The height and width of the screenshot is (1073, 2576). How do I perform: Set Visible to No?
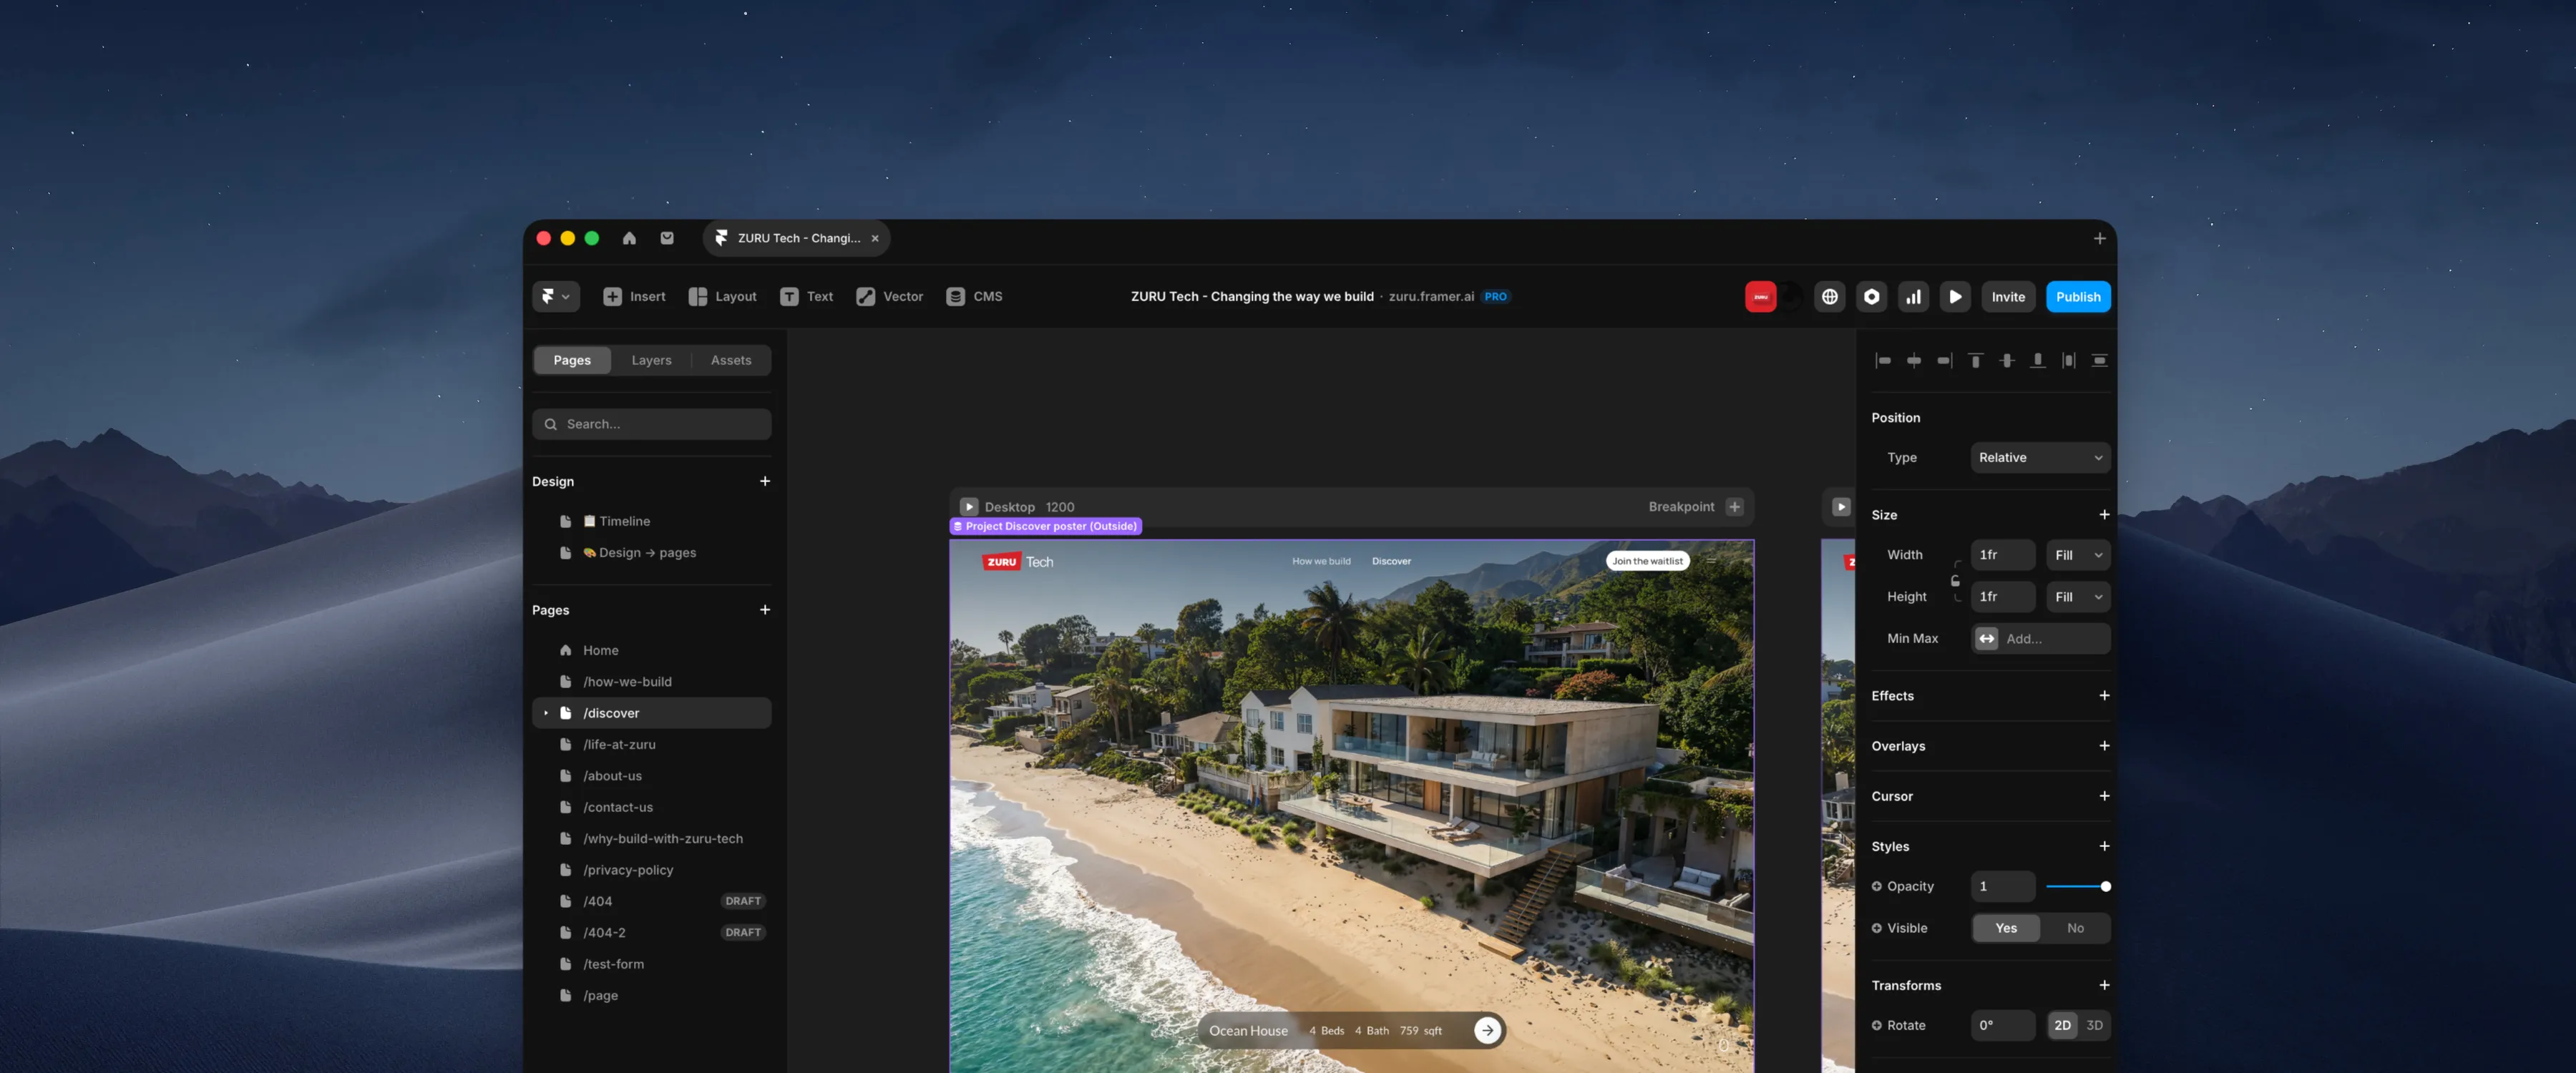coord(2075,928)
